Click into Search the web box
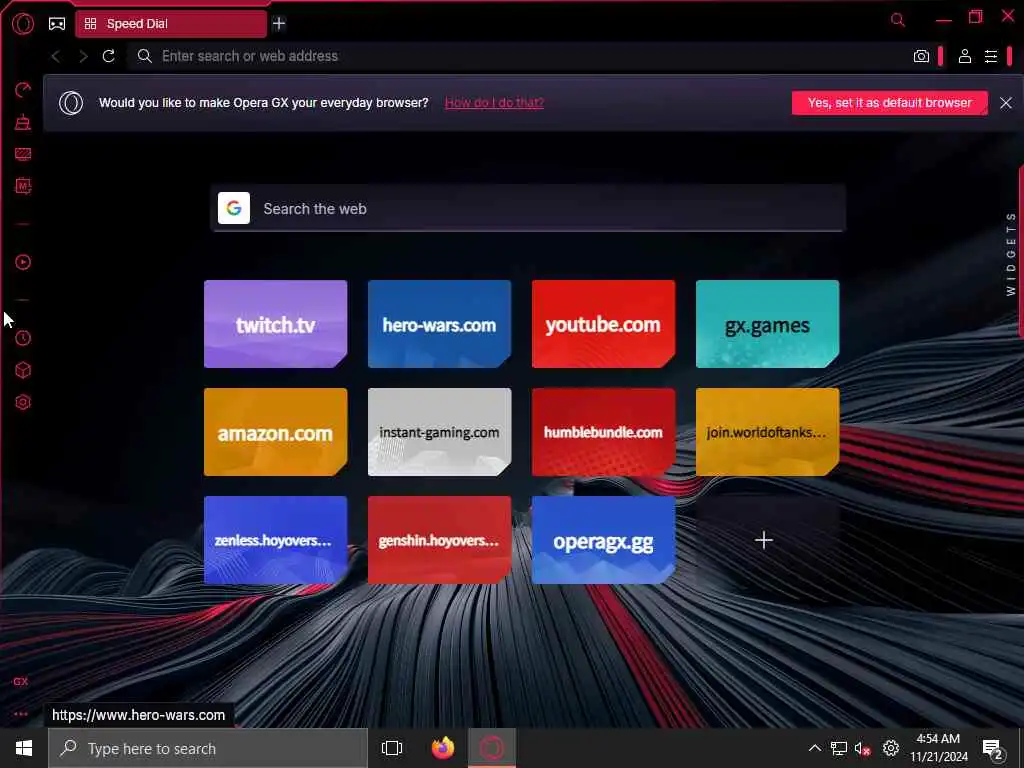The image size is (1024, 768). click(x=528, y=208)
